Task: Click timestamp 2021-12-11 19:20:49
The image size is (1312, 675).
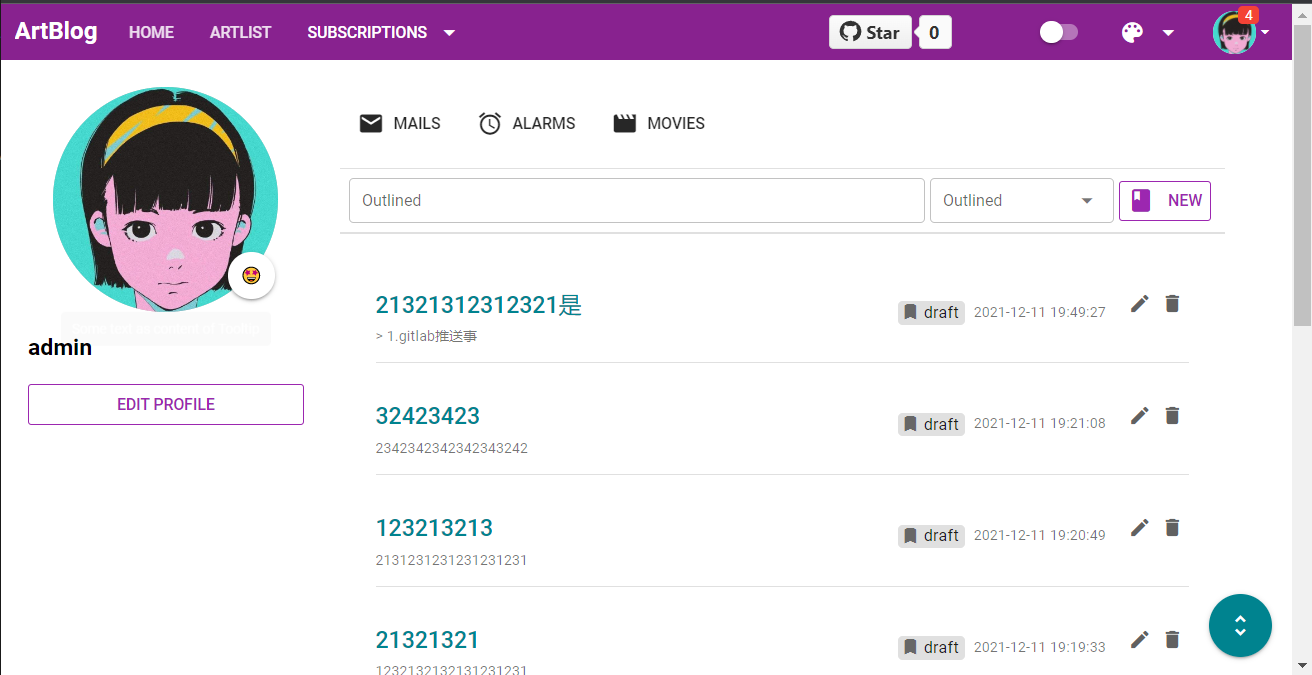Action: (x=1040, y=535)
